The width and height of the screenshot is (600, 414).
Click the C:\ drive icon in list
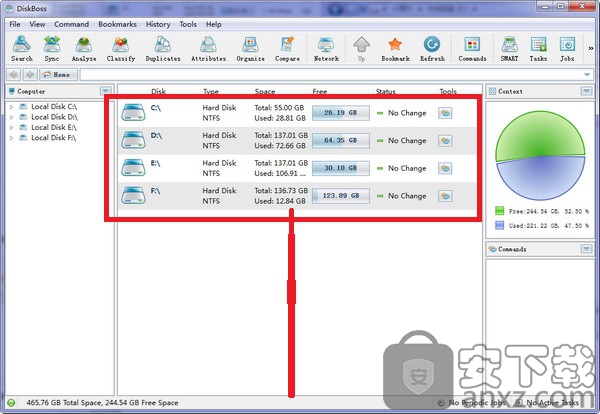point(133,113)
